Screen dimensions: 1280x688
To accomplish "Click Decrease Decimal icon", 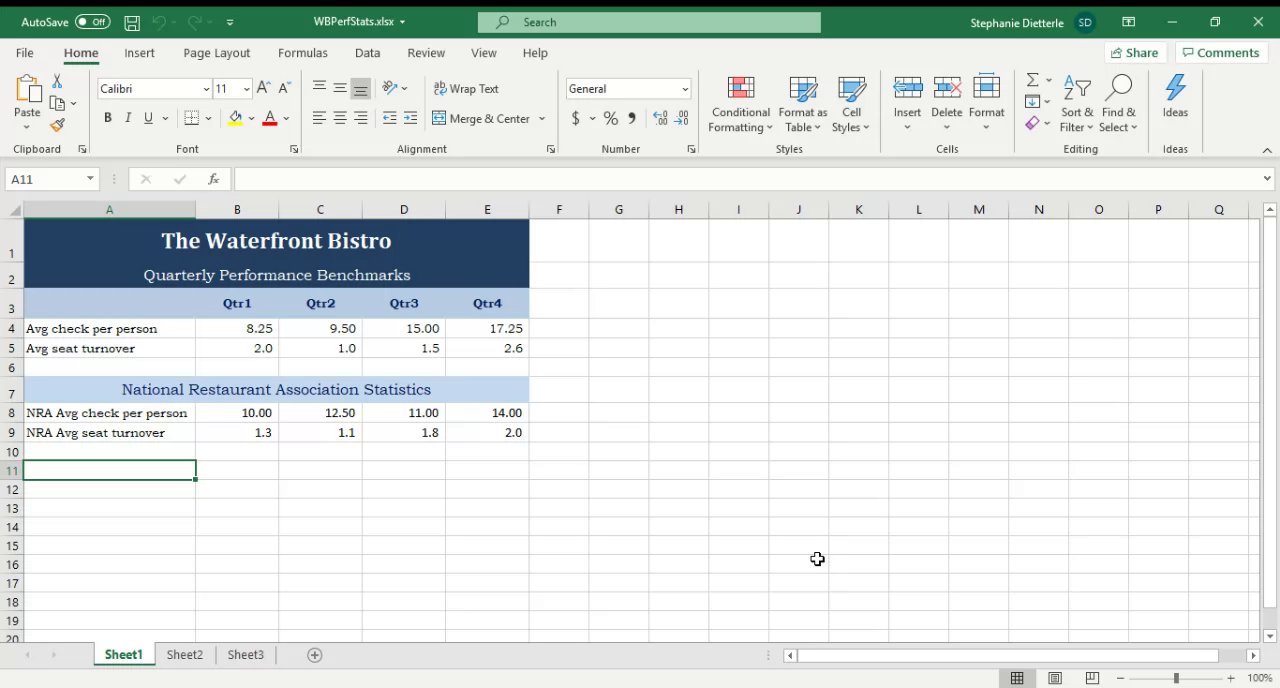I will [x=682, y=118].
